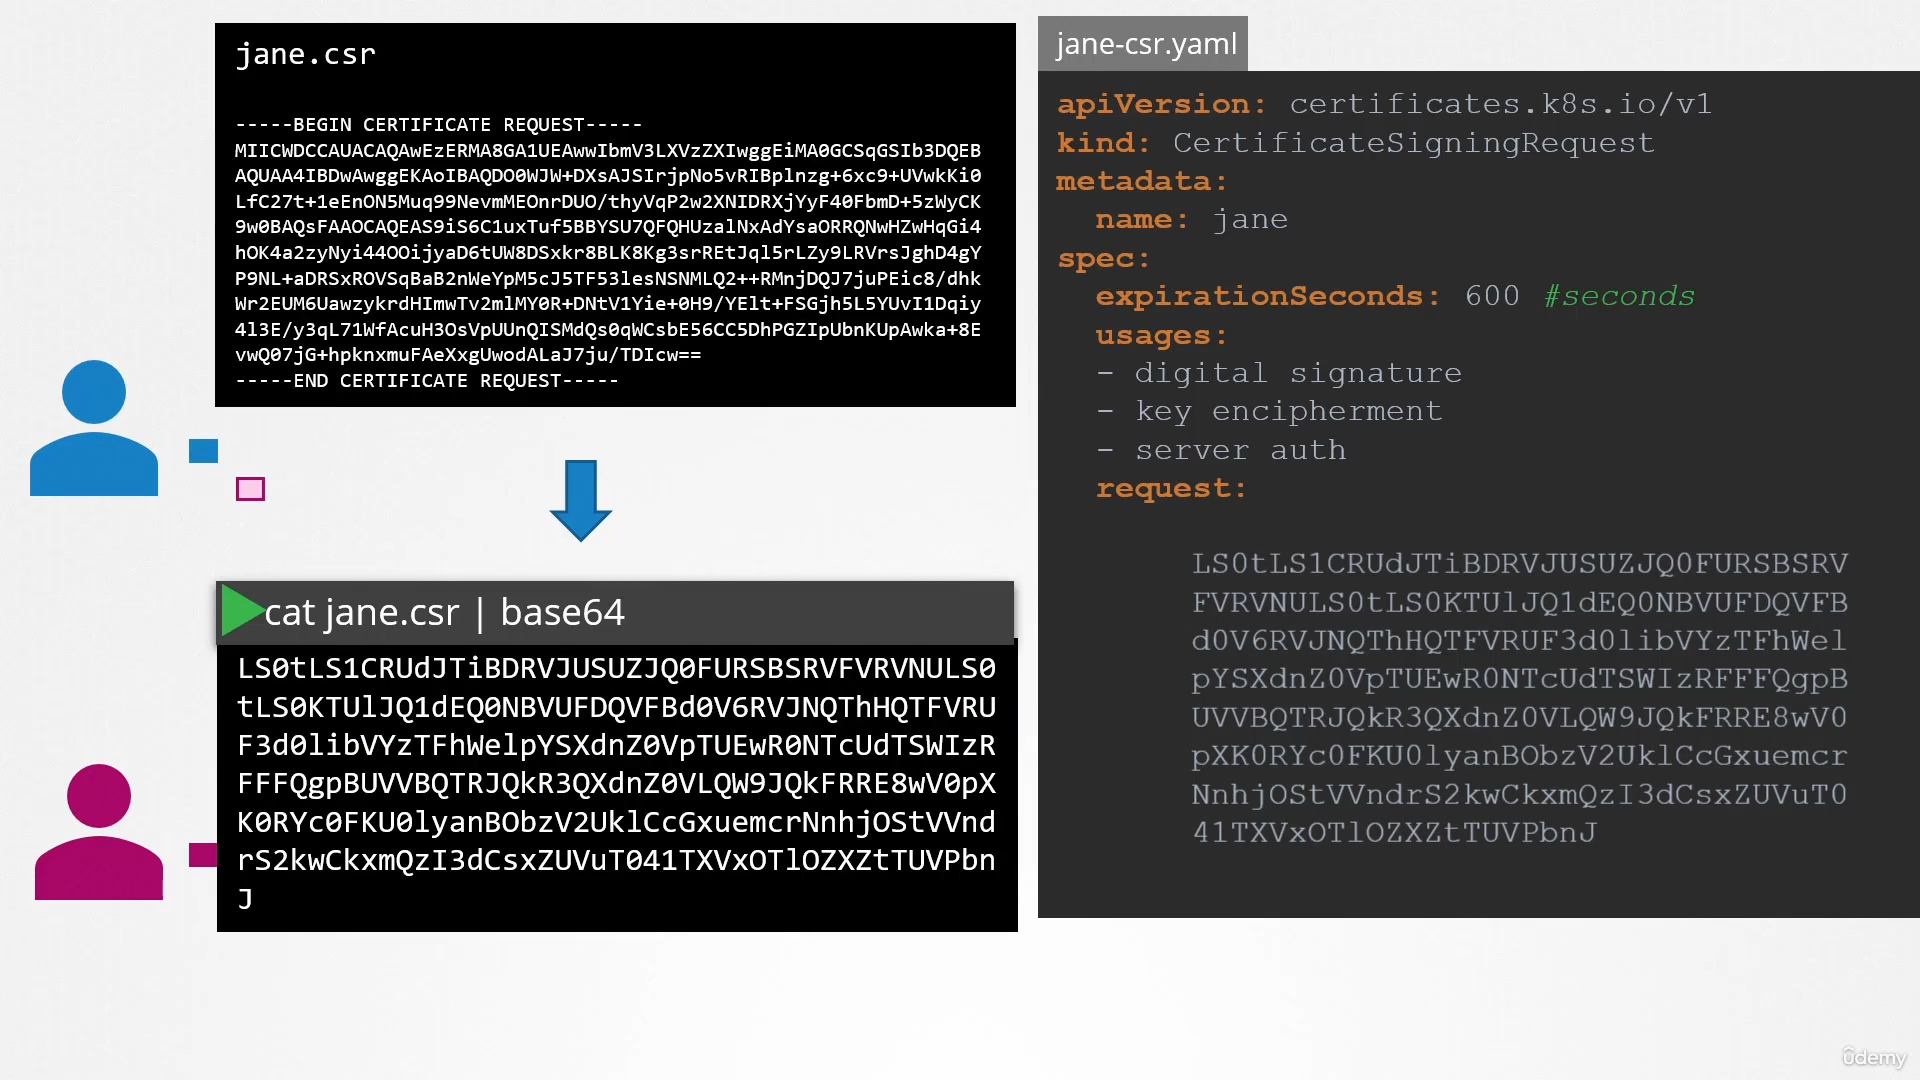
Task: Select the key encipherment usage entry
Action: pos(1269,411)
